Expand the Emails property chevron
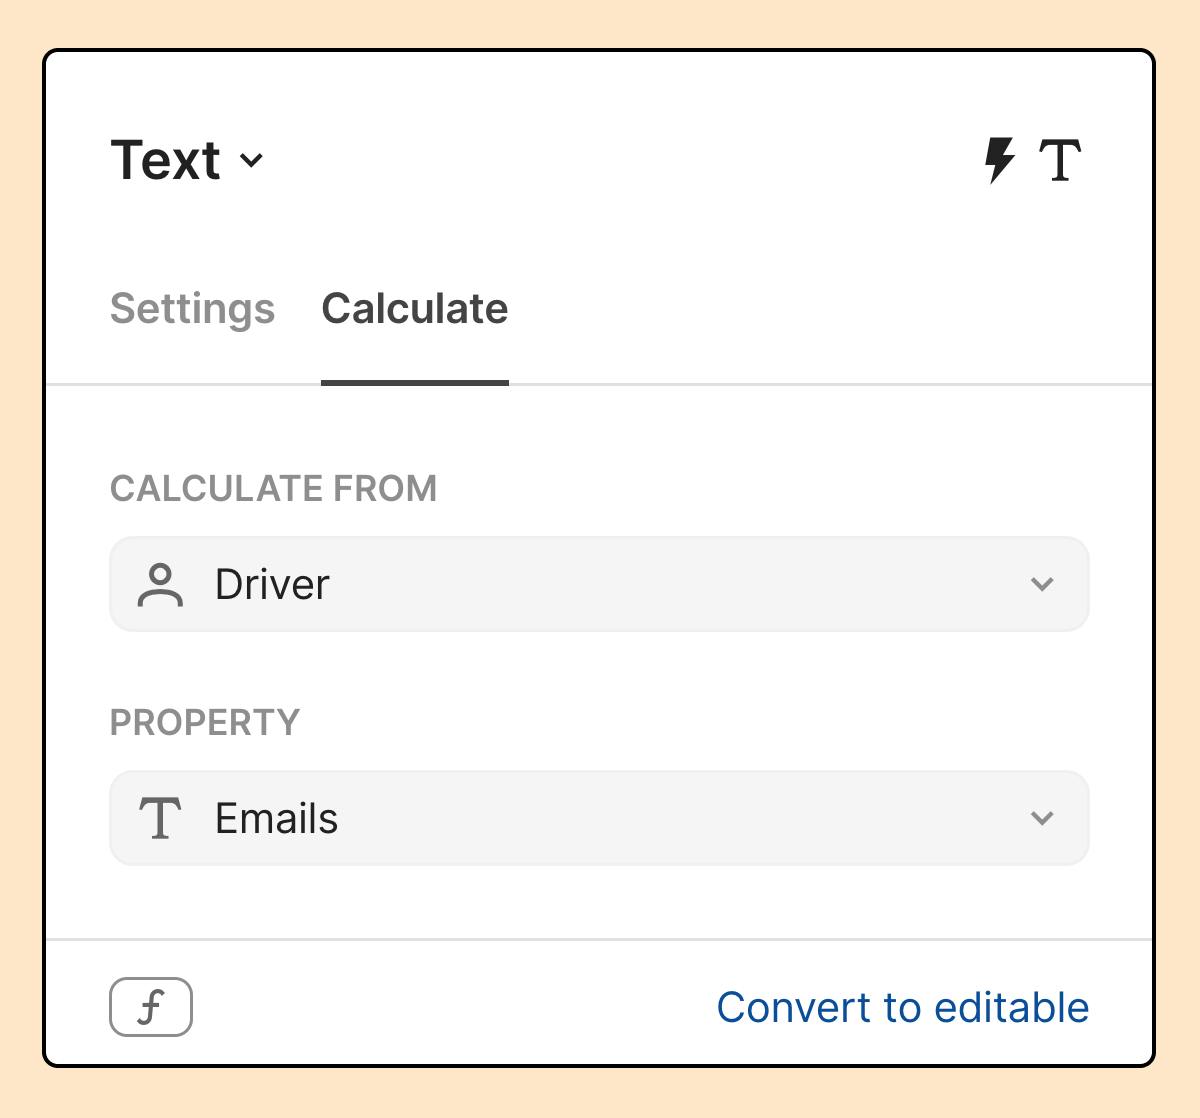The width and height of the screenshot is (1200, 1118). click(1041, 818)
